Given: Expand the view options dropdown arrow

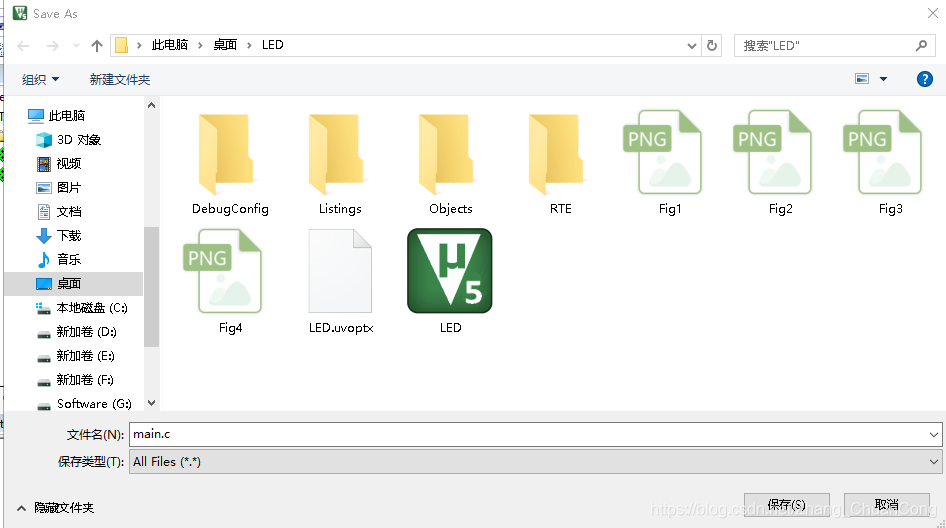Looking at the screenshot, I should coord(883,79).
